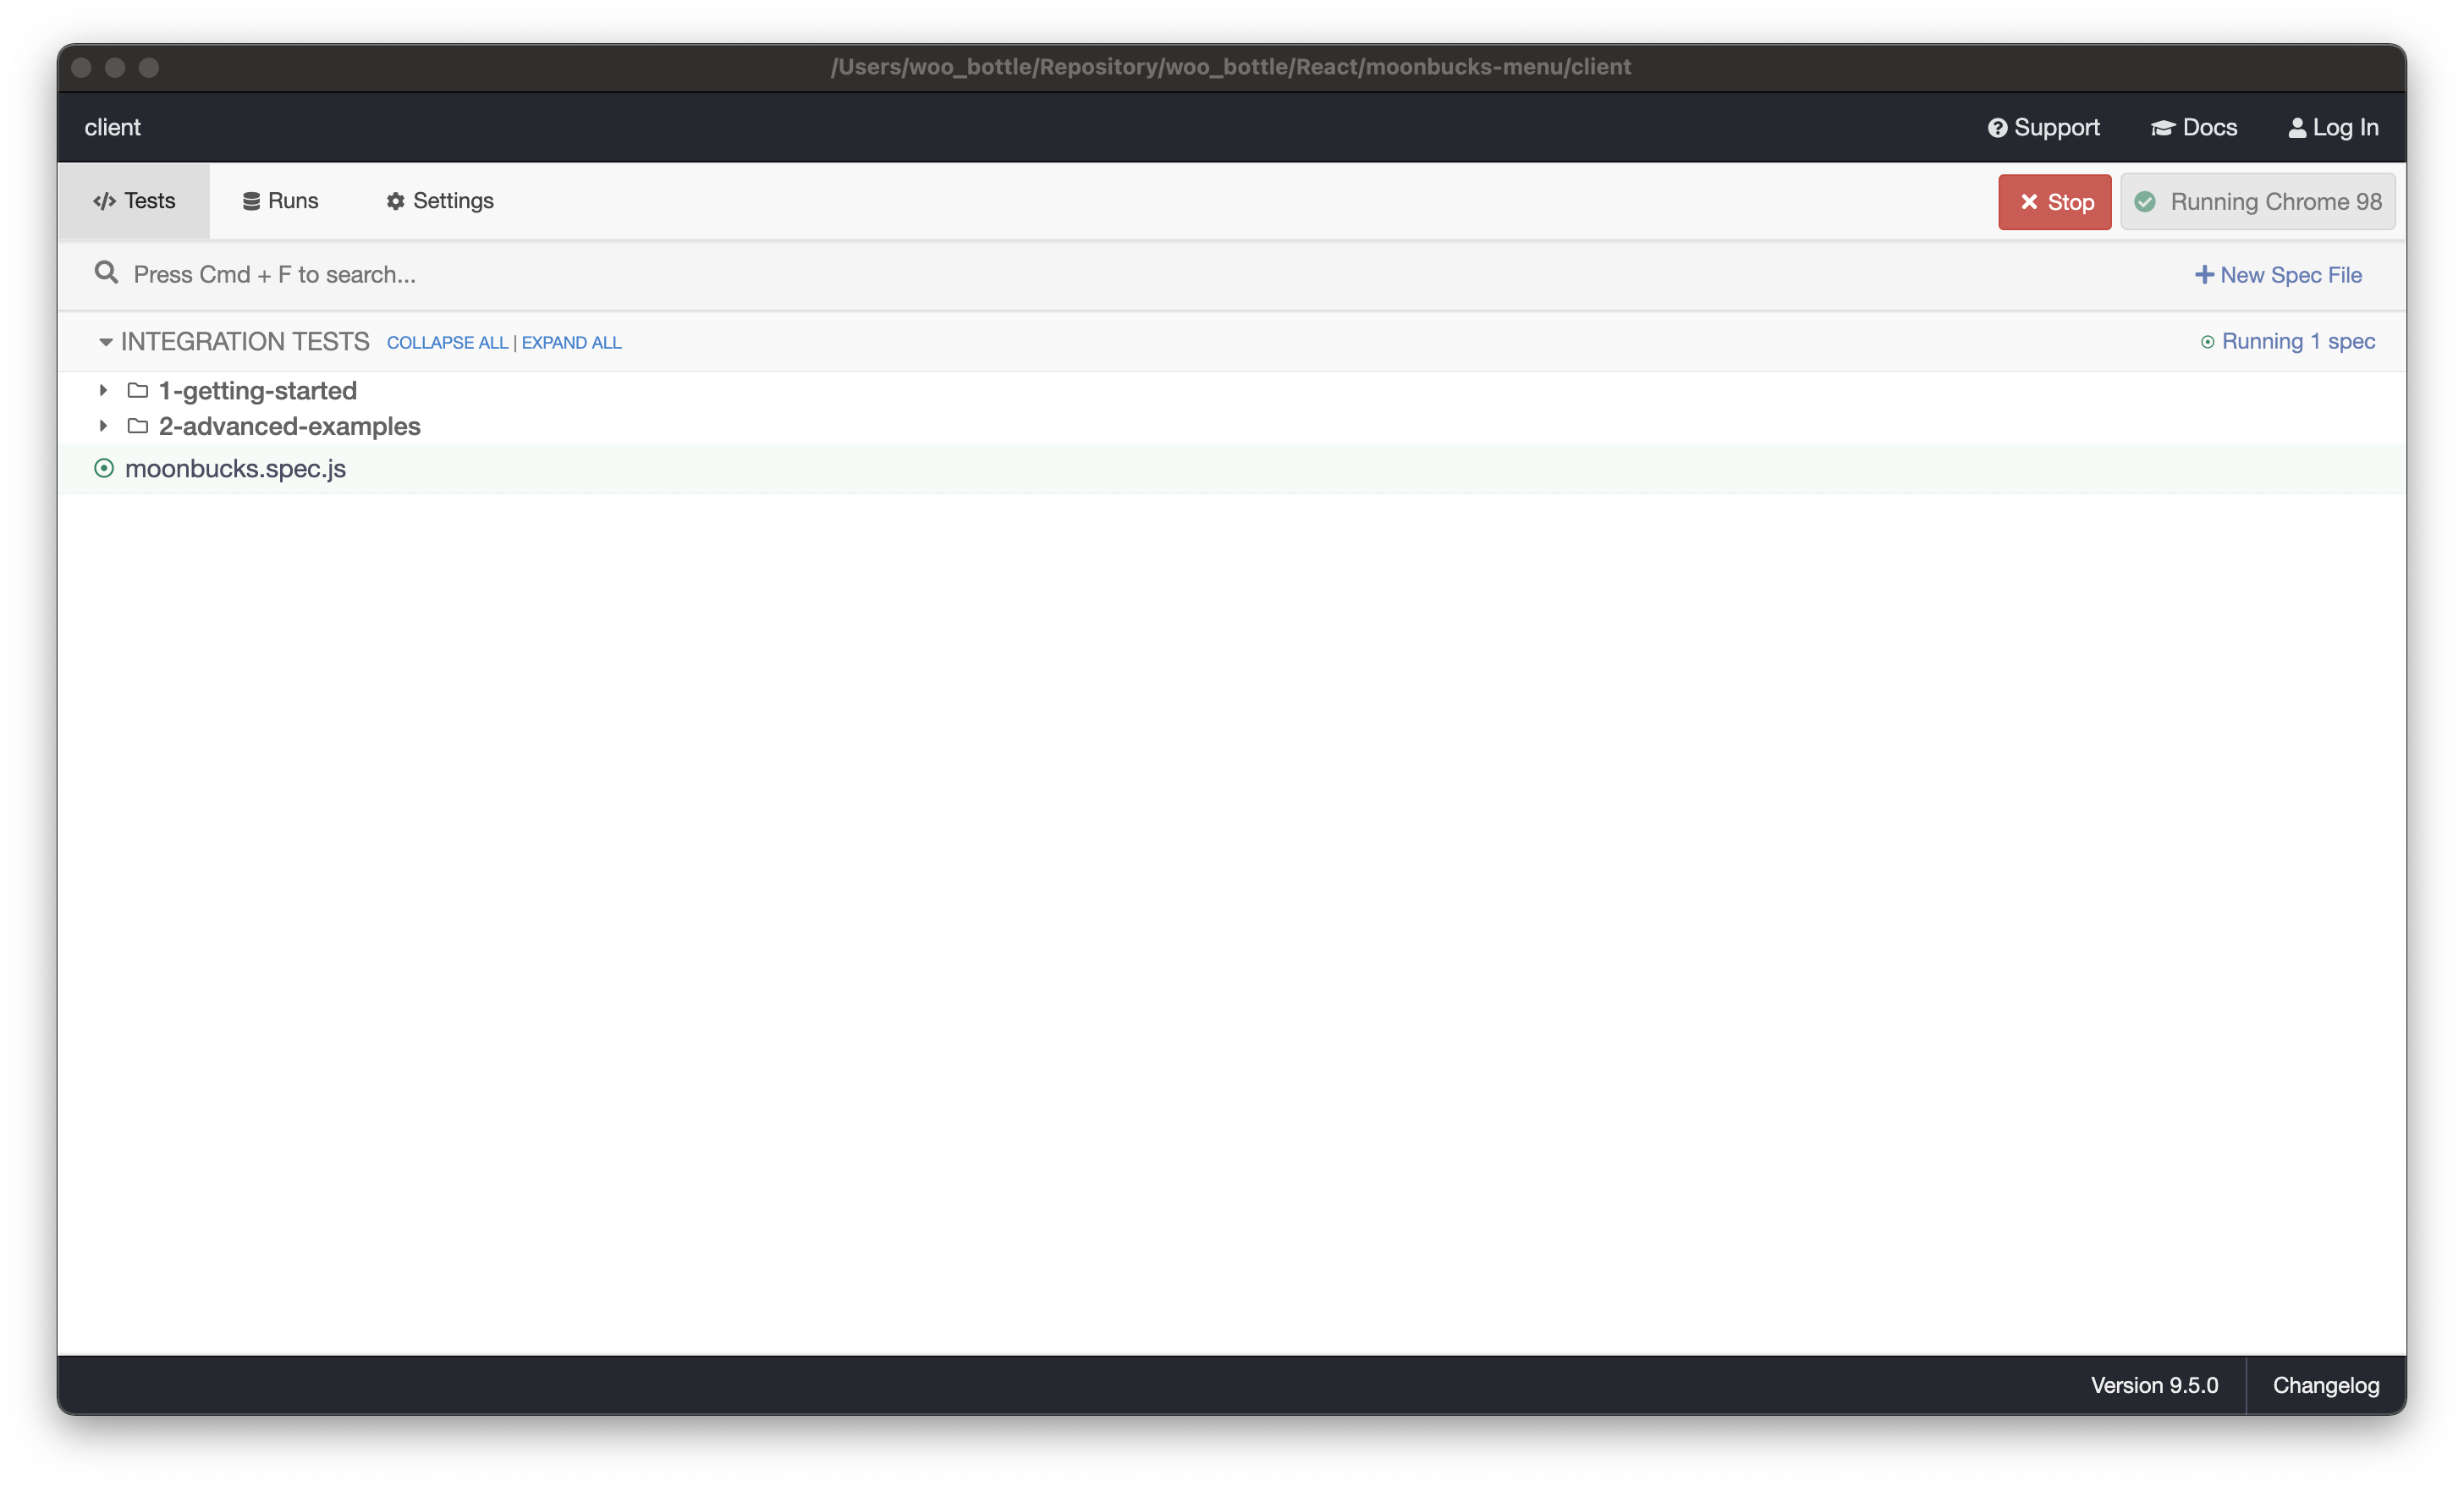
Task: Click the 2-advanced-examples folder icon
Action: click(x=138, y=426)
